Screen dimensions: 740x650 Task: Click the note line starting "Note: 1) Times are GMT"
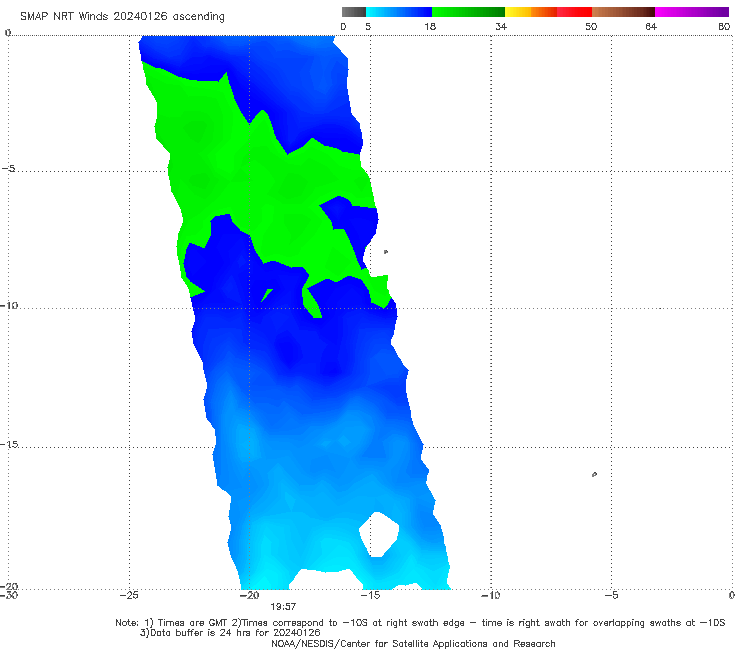coord(420,623)
